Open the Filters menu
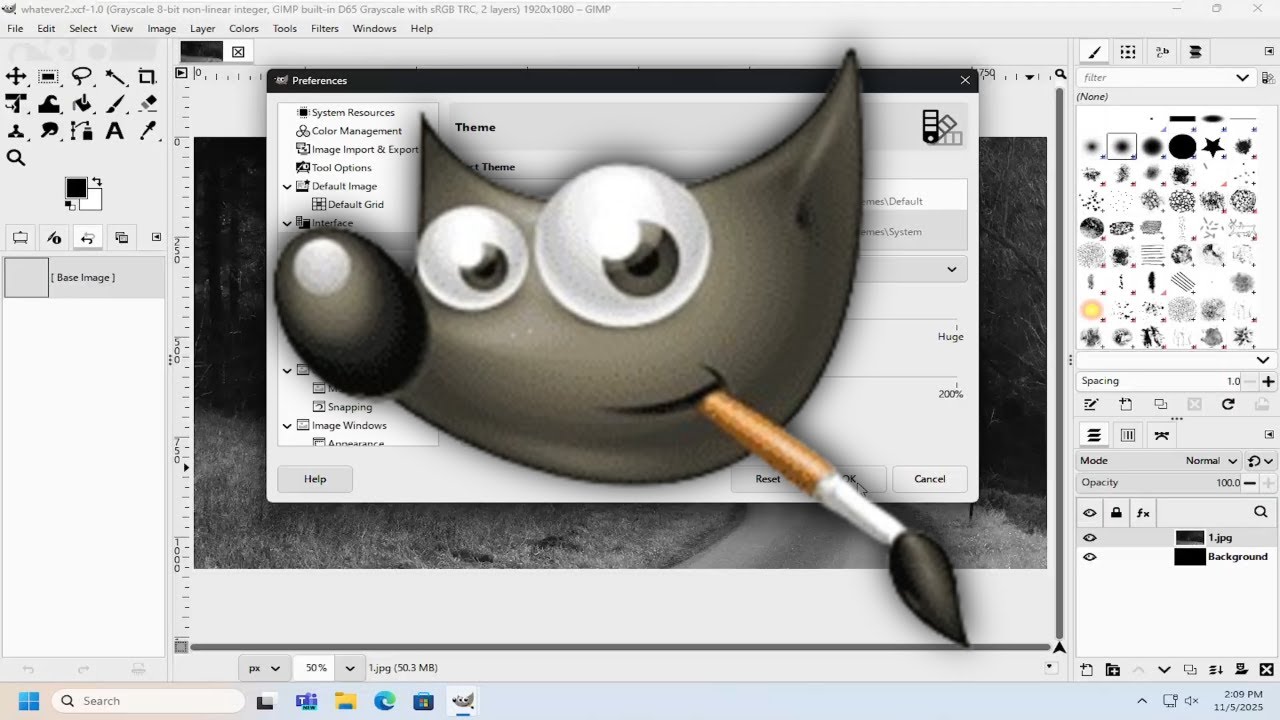The image size is (1280, 720). pyautogui.click(x=324, y=28)
